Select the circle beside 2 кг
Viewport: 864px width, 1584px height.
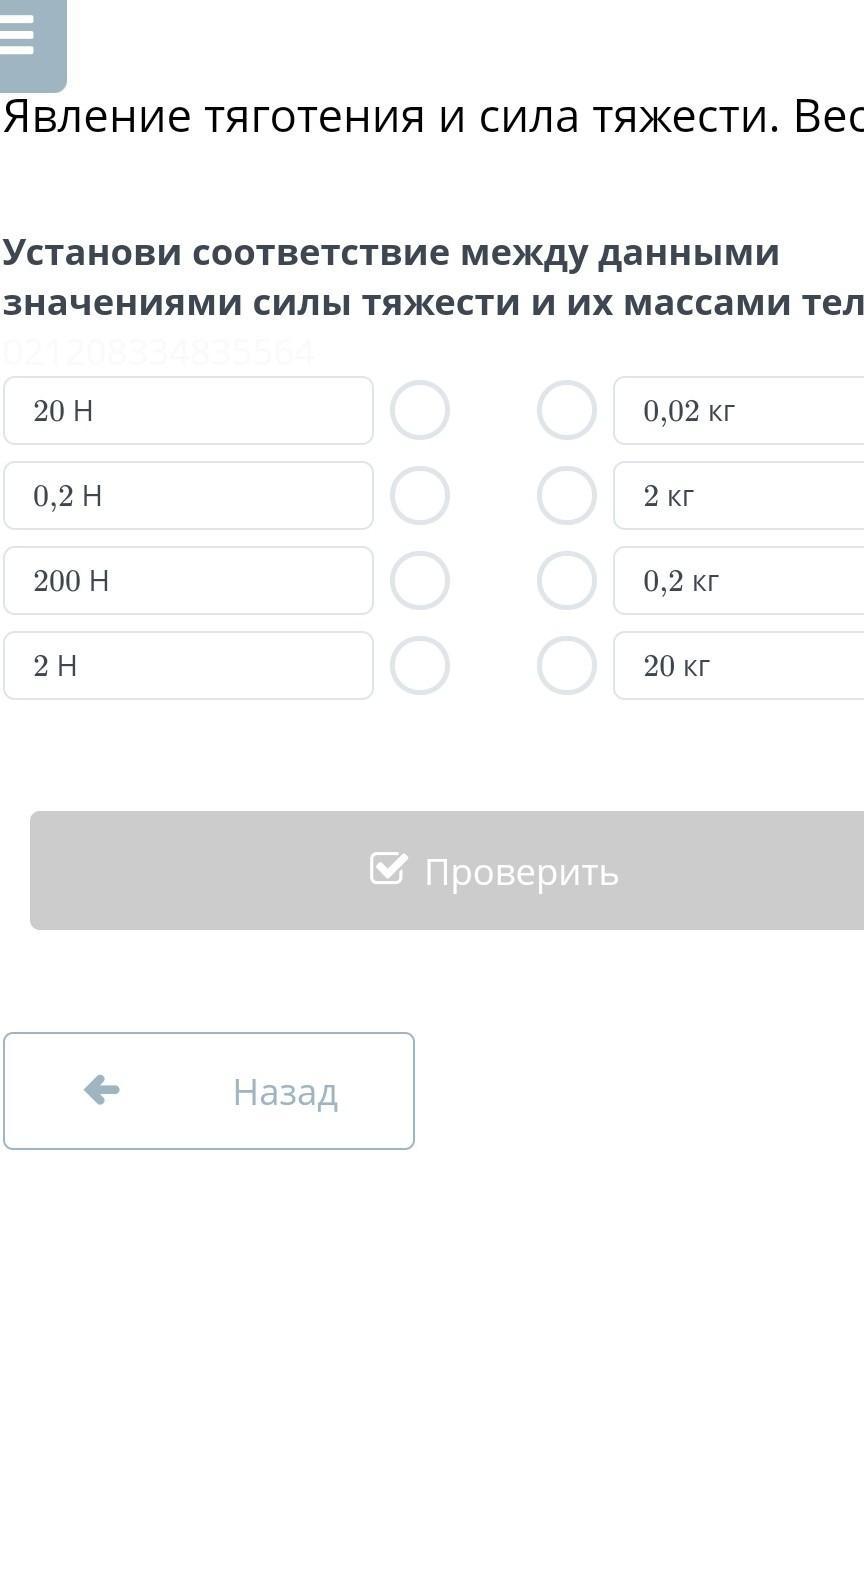point(567,495)
